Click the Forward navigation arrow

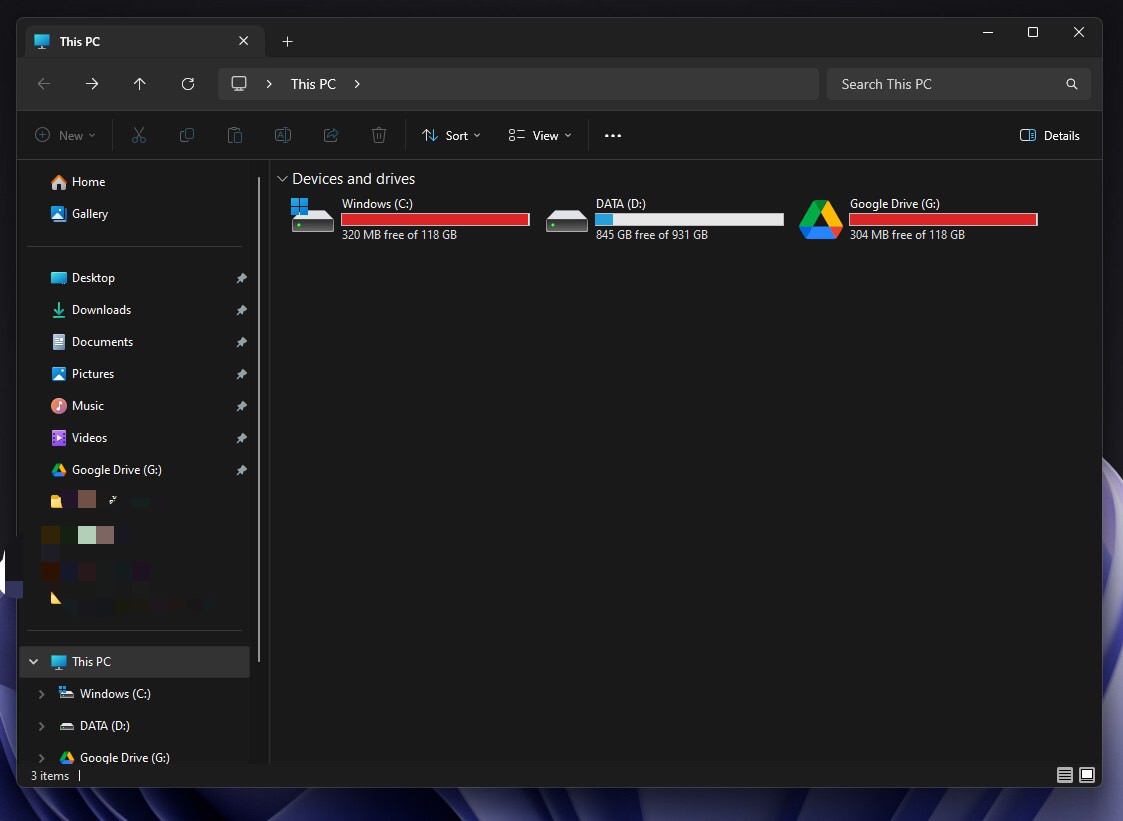[x=92, y=84]
